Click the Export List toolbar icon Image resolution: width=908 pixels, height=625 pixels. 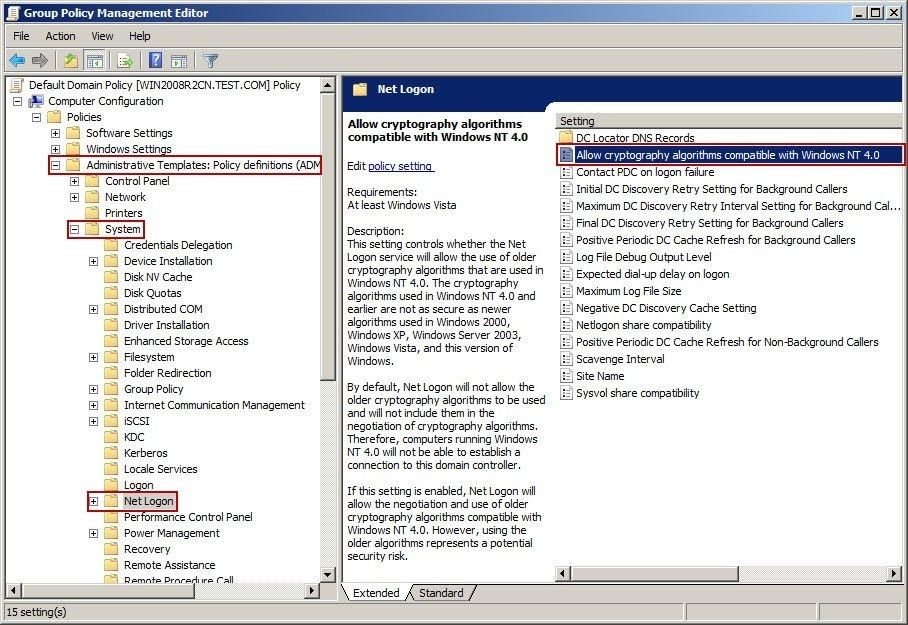click(x=125, y=60)
